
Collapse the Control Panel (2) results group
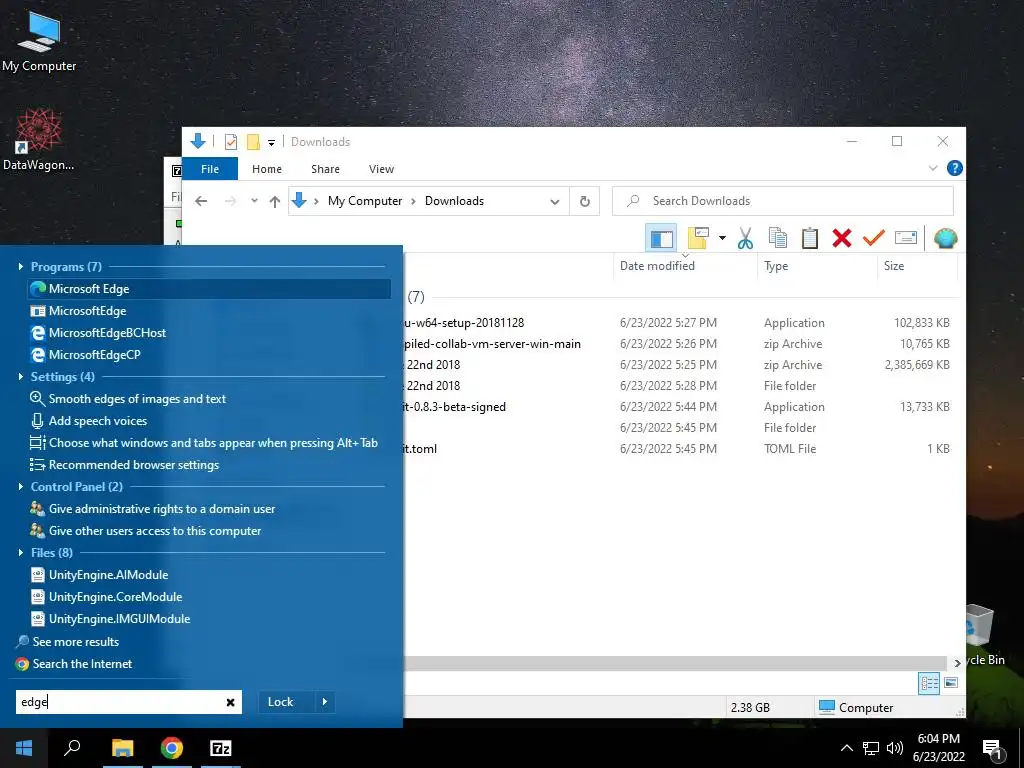point(21,487)
